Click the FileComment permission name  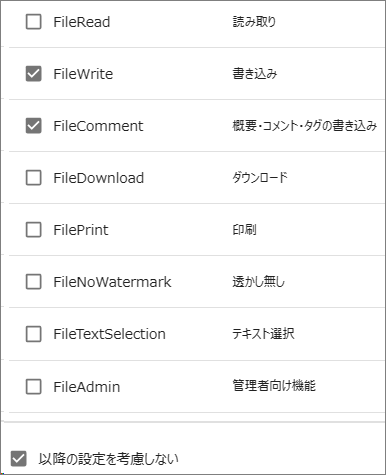(98, 126)
